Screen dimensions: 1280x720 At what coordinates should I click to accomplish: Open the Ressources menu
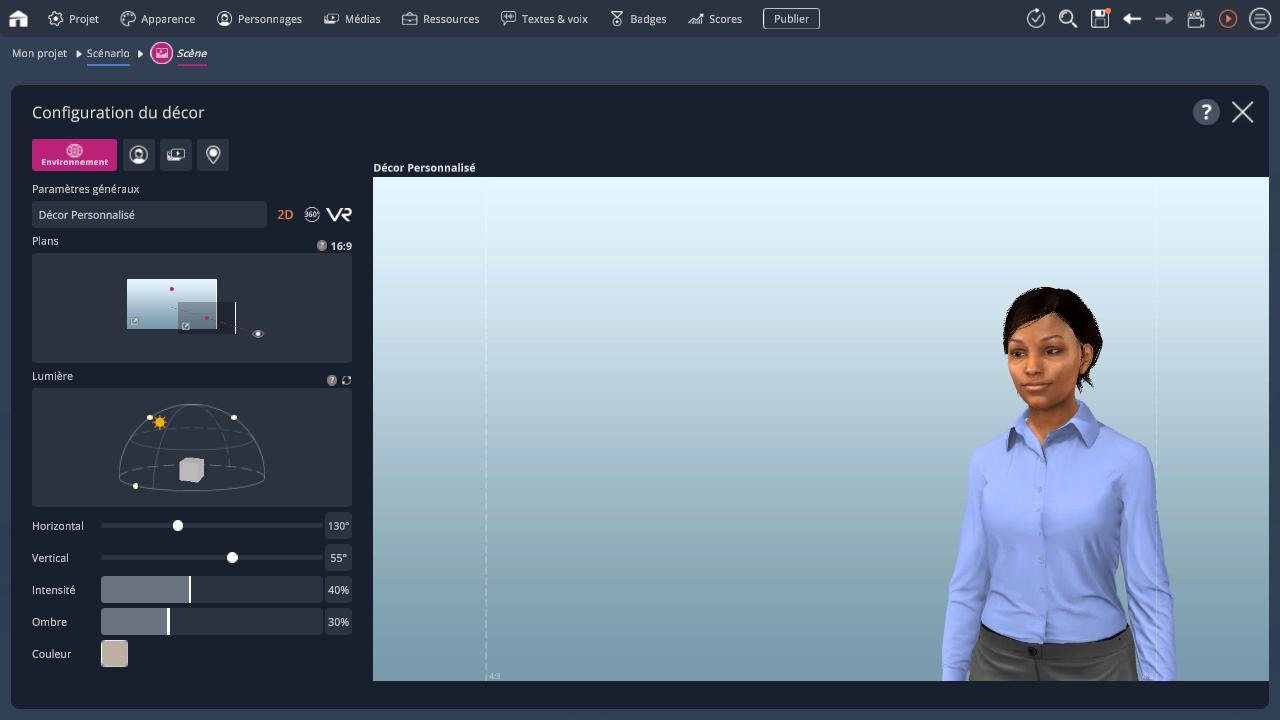[440, 19]
